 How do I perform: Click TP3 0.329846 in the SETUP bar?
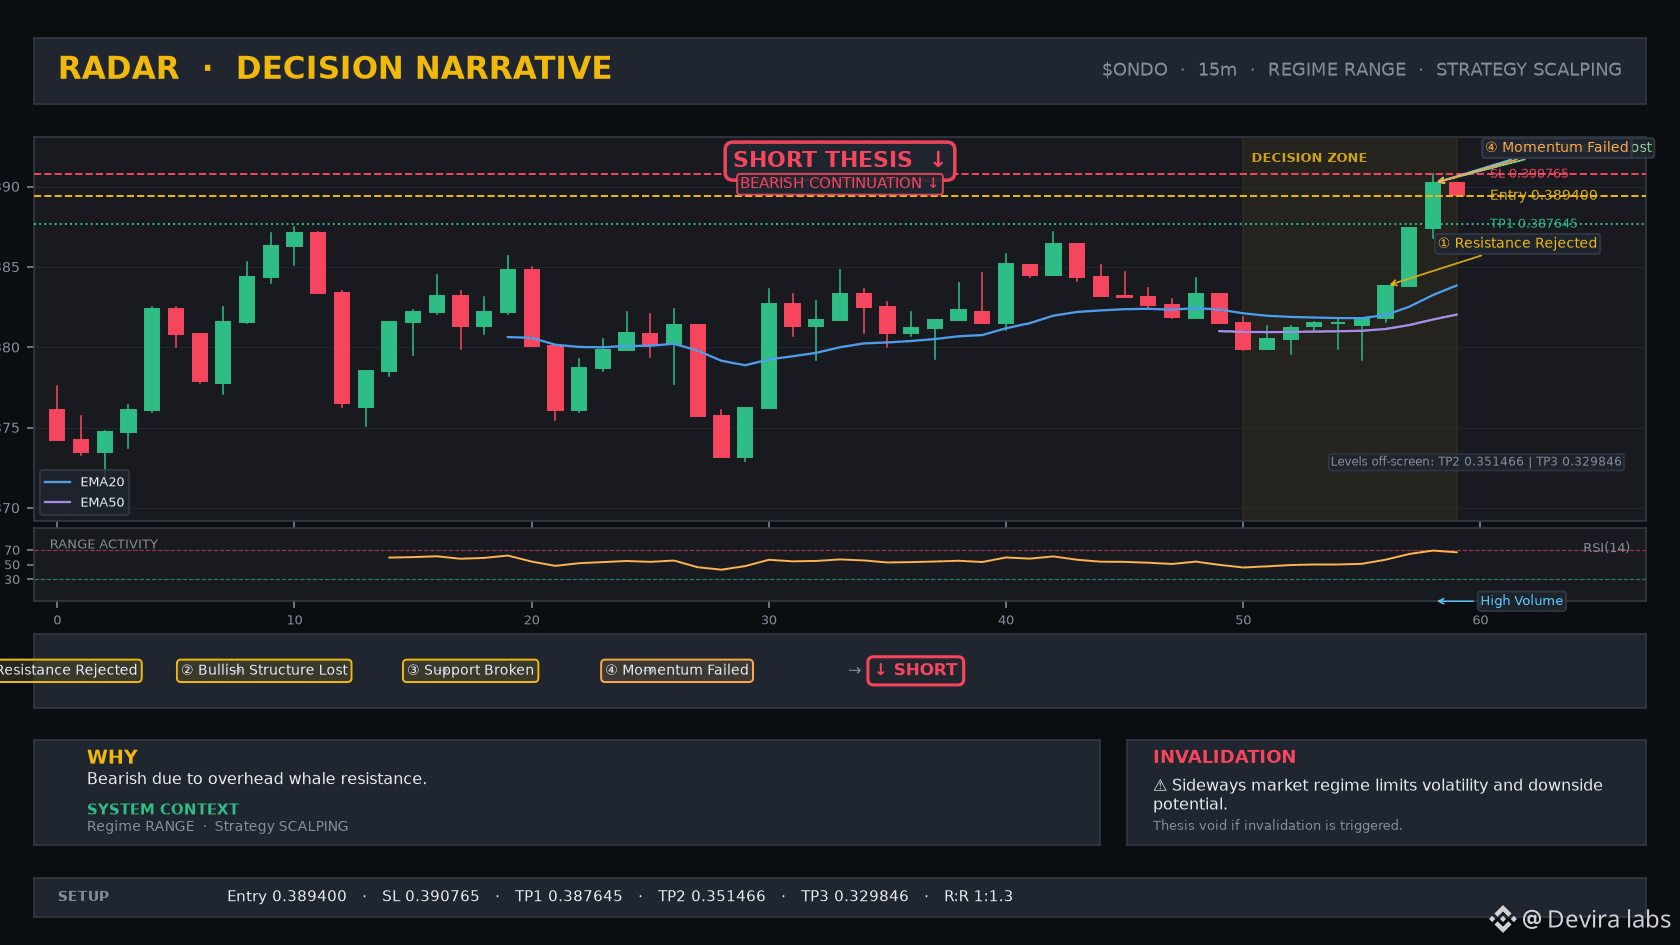coord(855,897)
